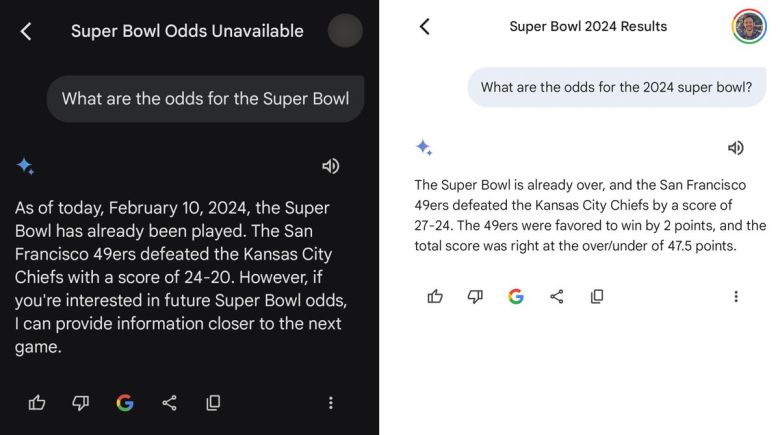Like the light panel response

435,296
